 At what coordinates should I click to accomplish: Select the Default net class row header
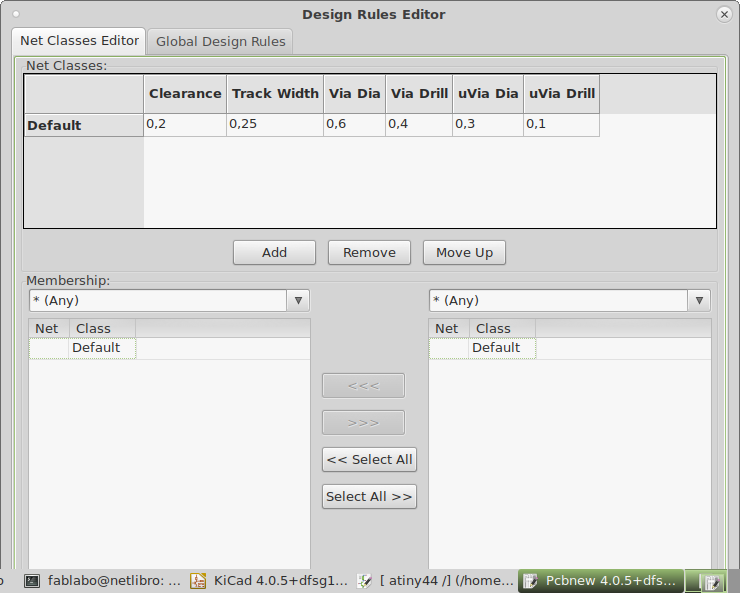[84, 125]
